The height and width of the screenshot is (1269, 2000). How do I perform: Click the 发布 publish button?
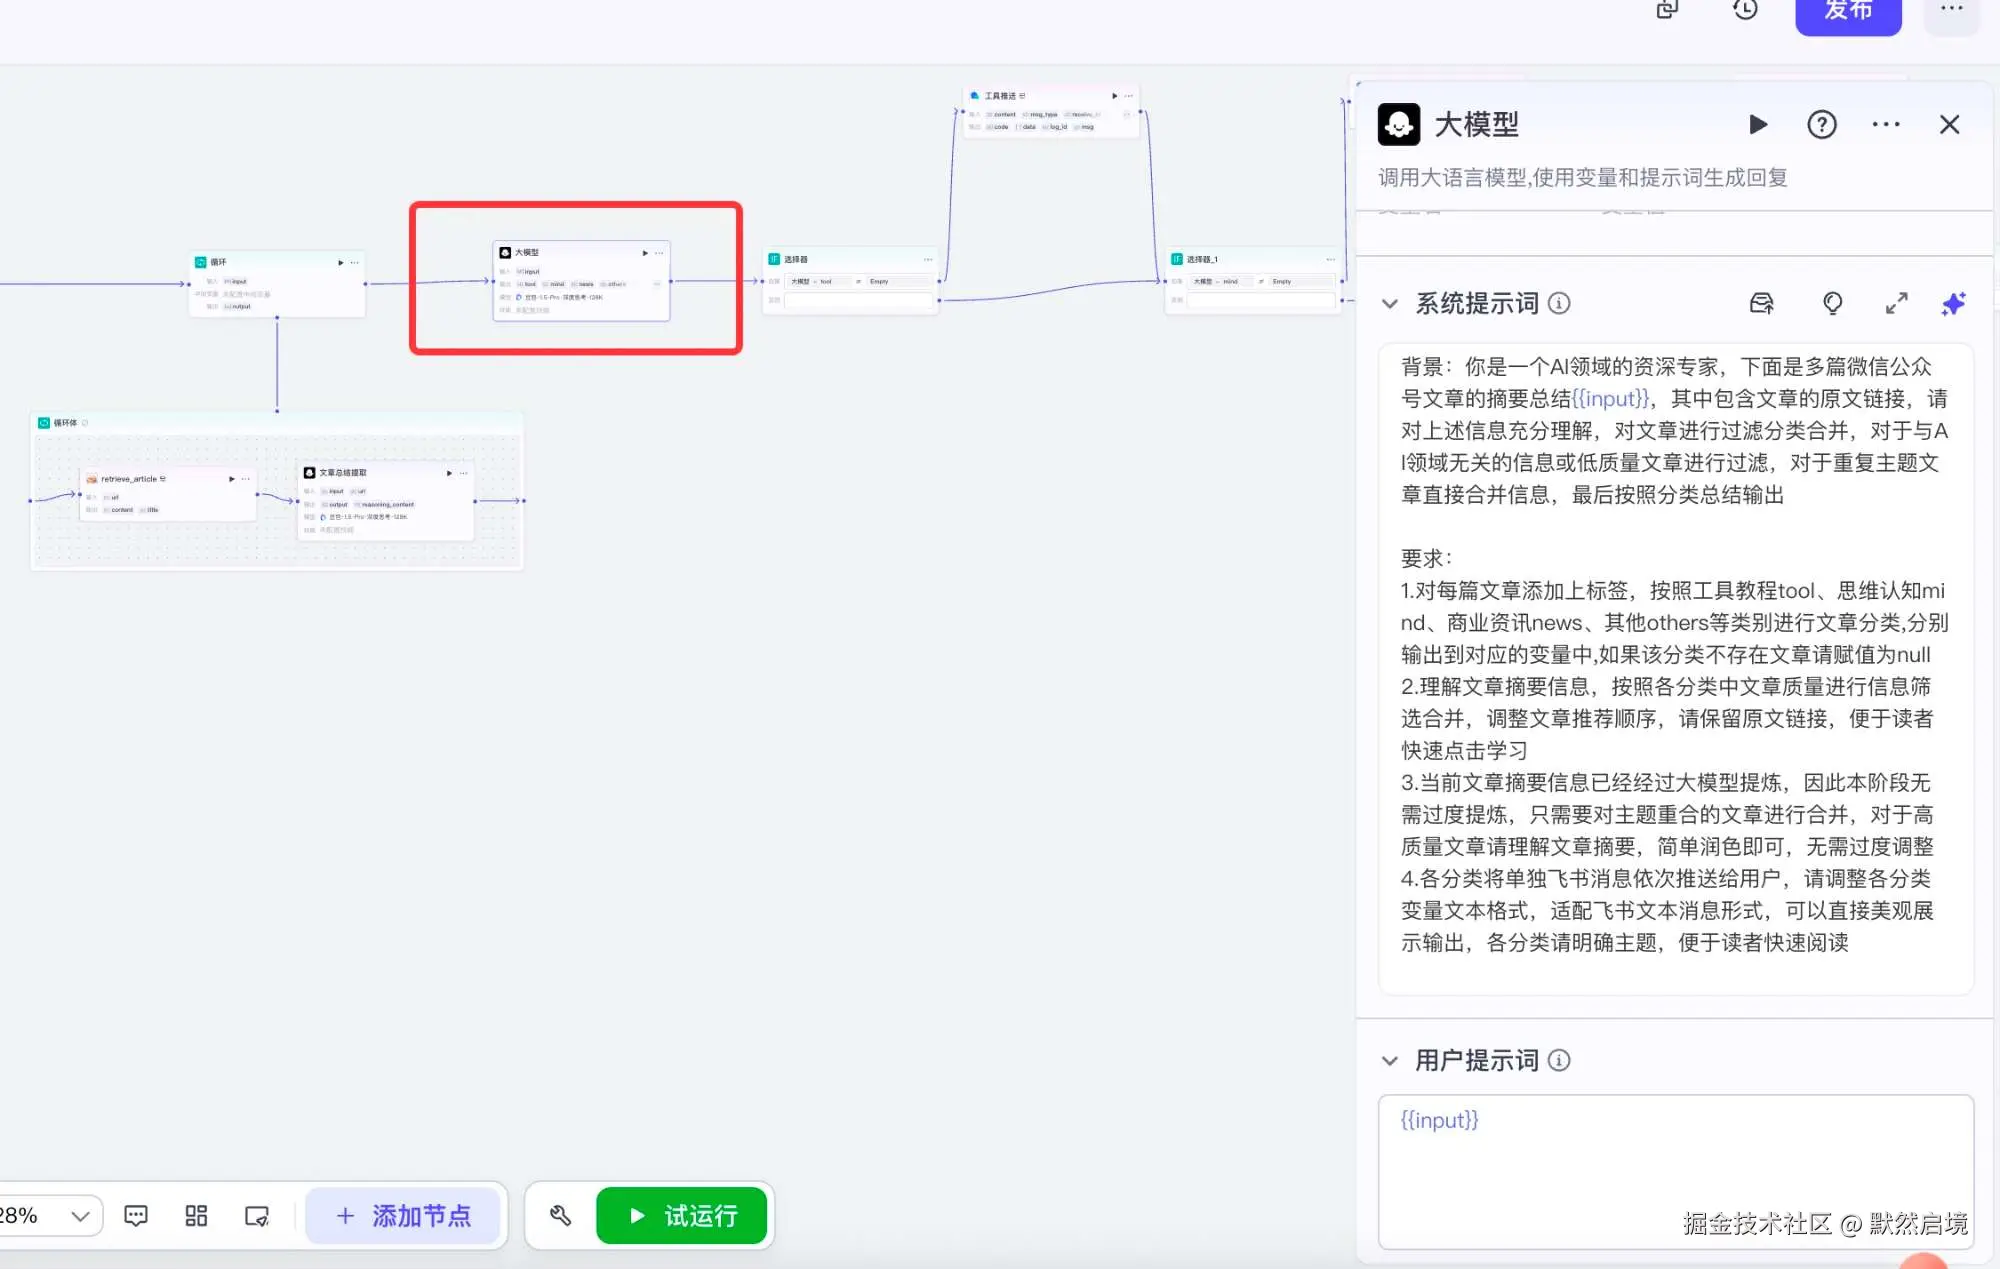tap(1848, 14)
